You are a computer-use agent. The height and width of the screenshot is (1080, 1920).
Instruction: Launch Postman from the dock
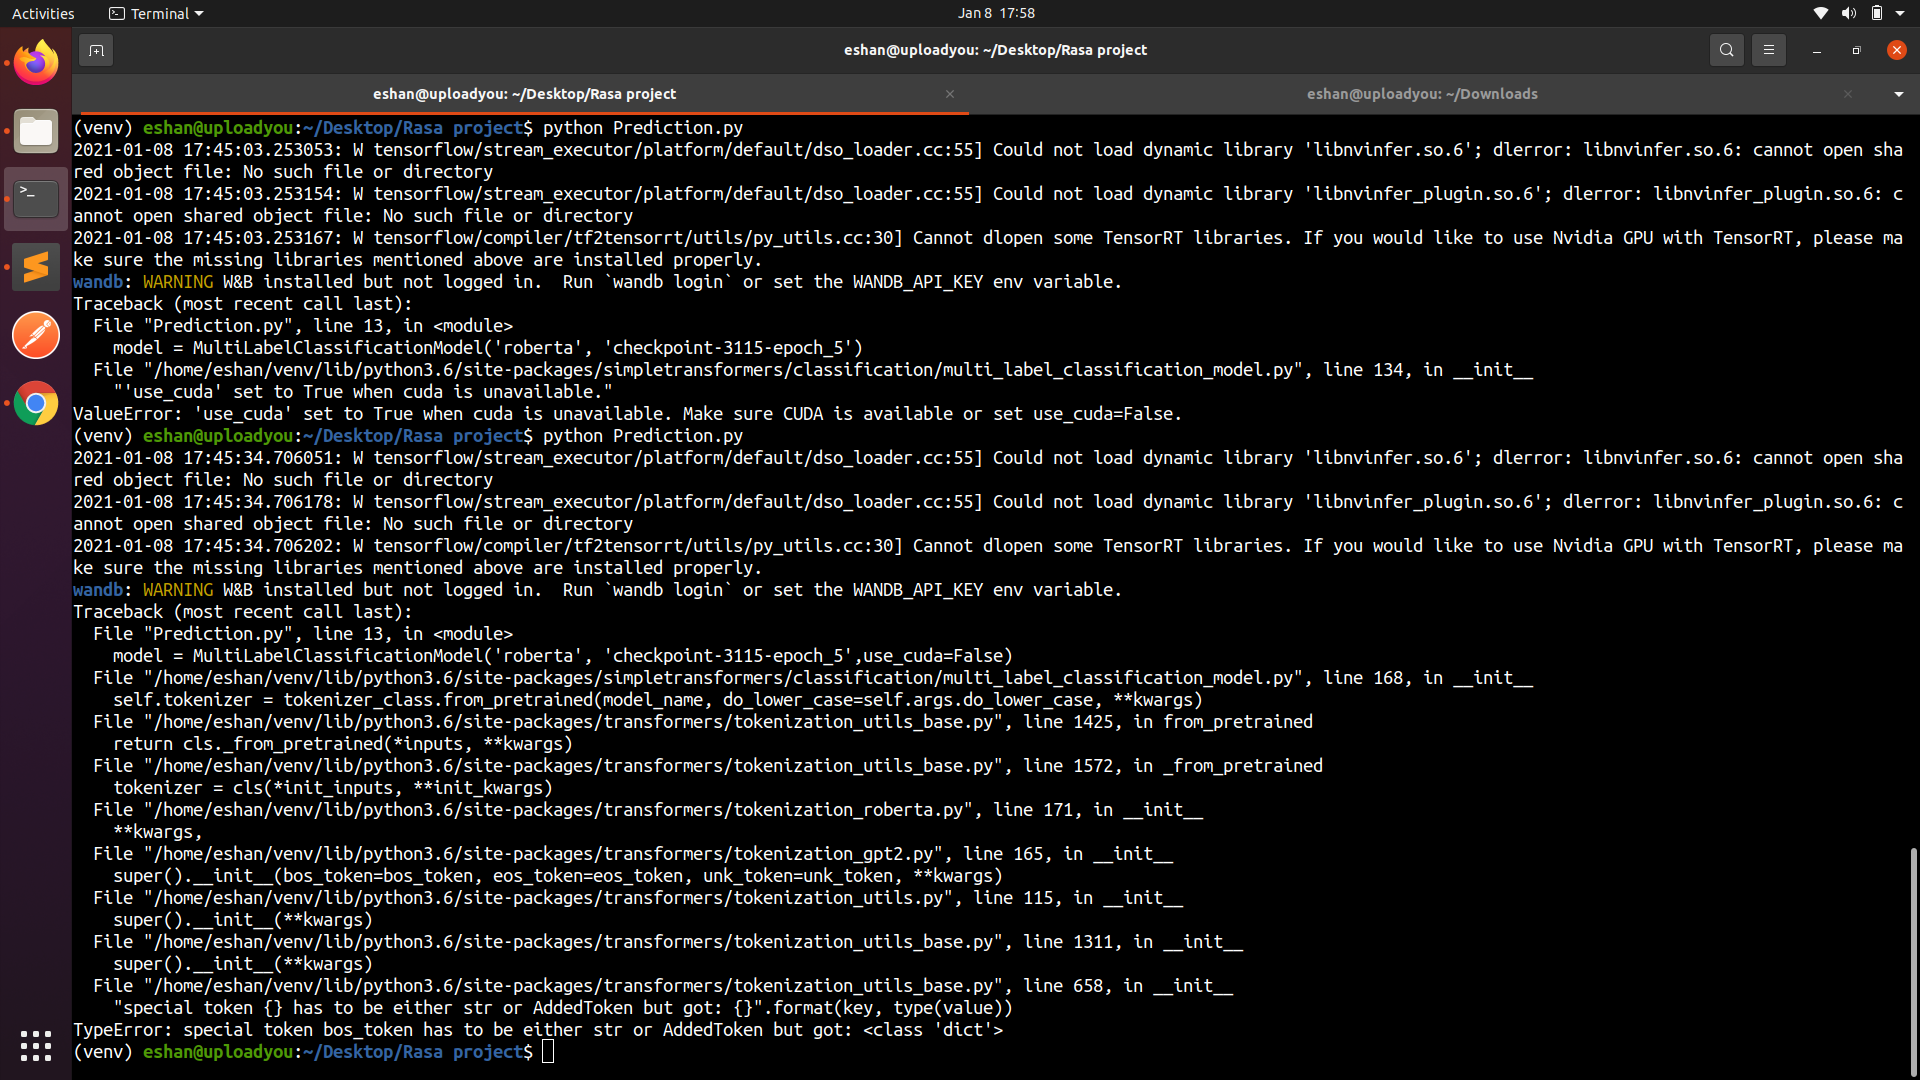pyautogui.click(x=36, y=335)
